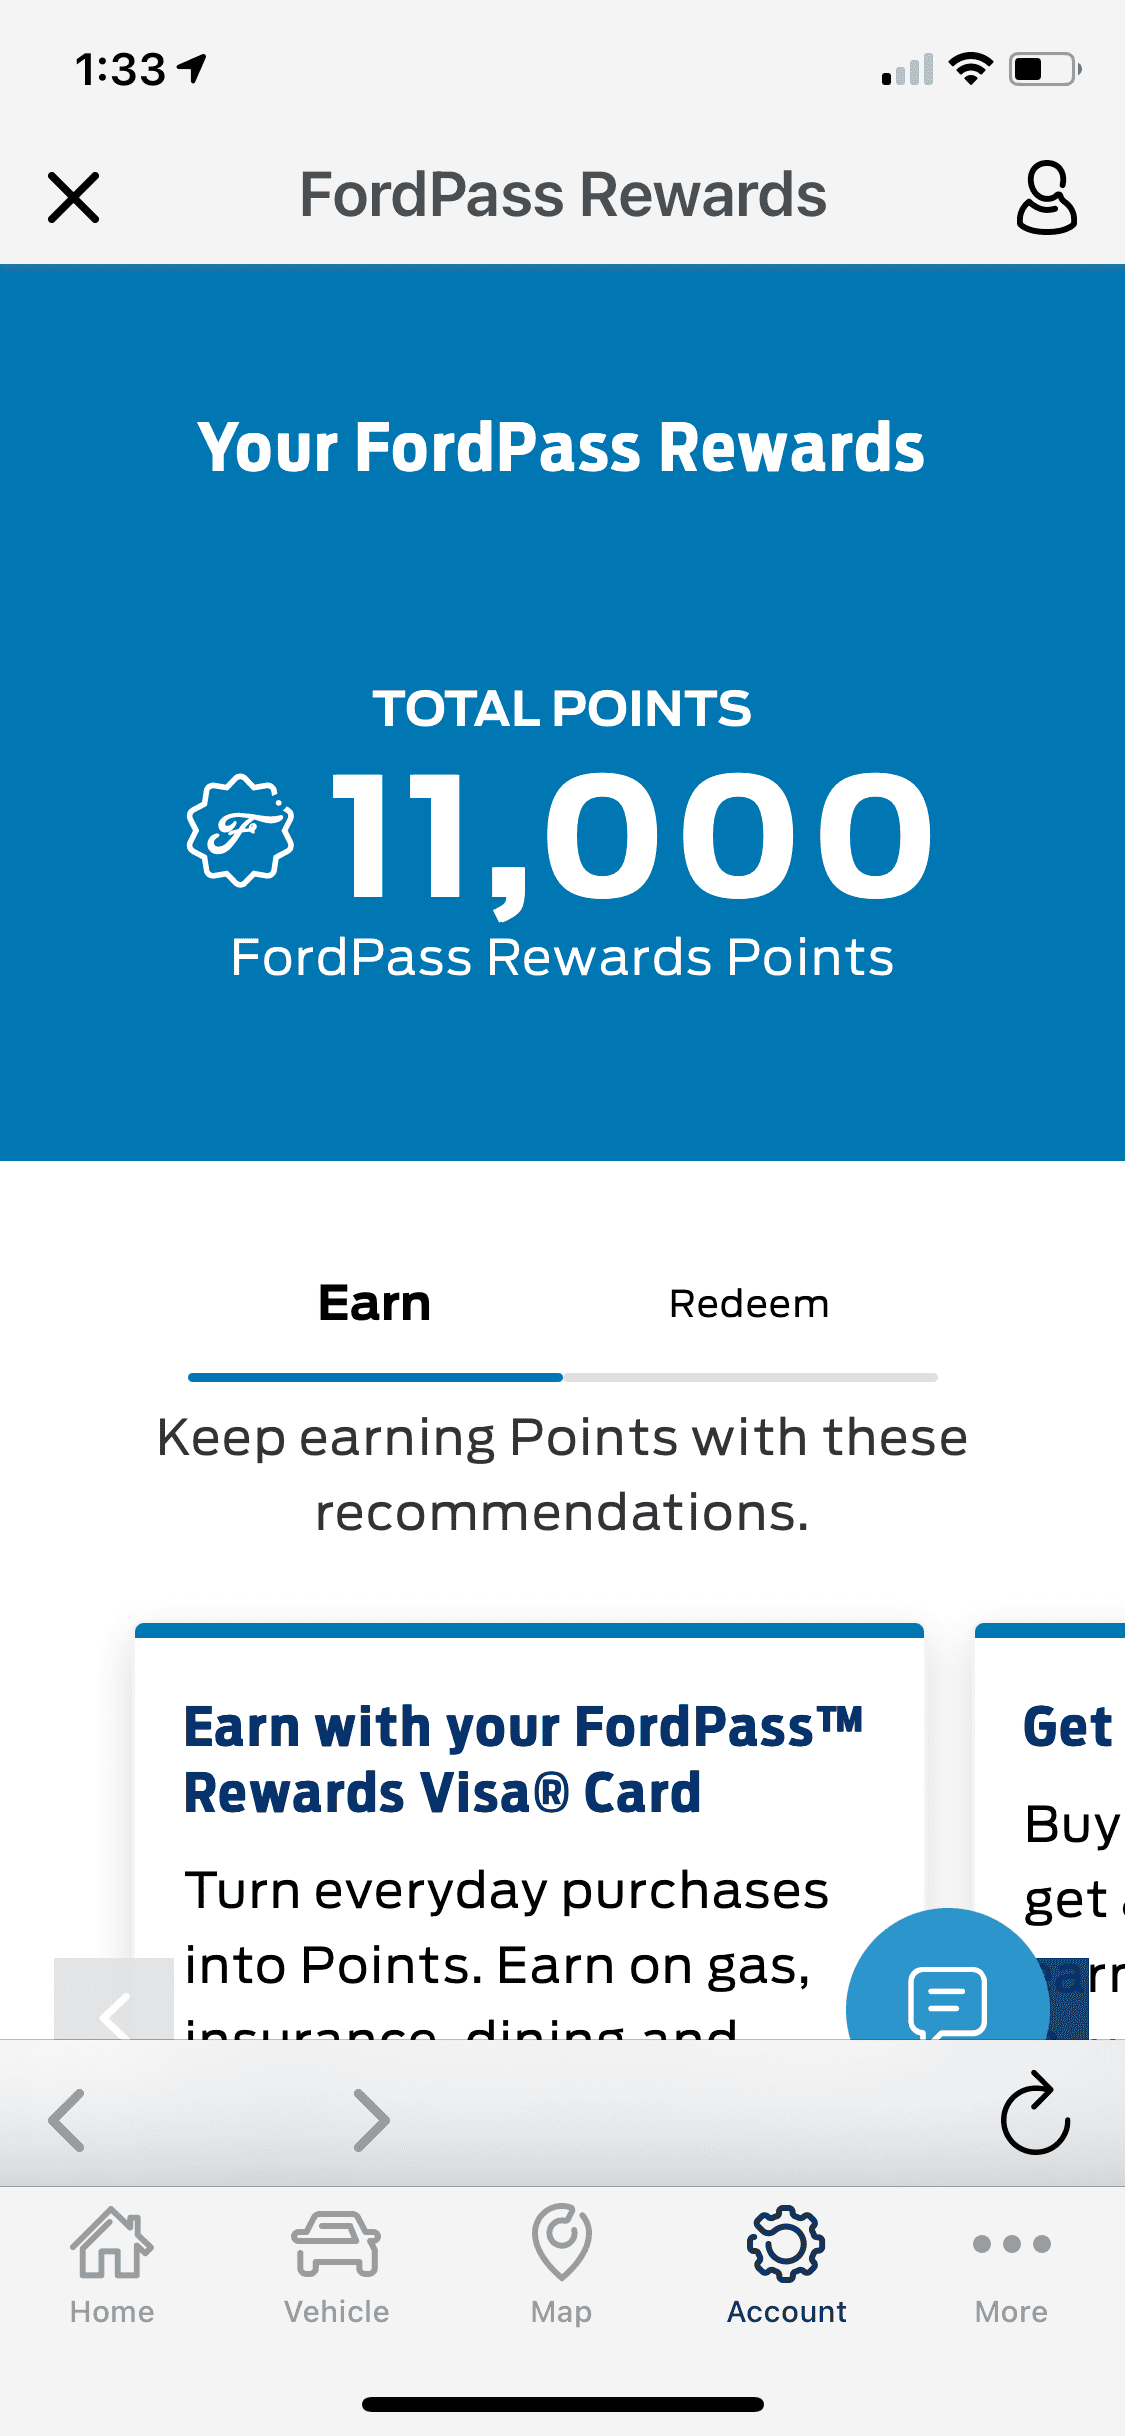Go forward using the right navigation arrow

pos(371,2120)
